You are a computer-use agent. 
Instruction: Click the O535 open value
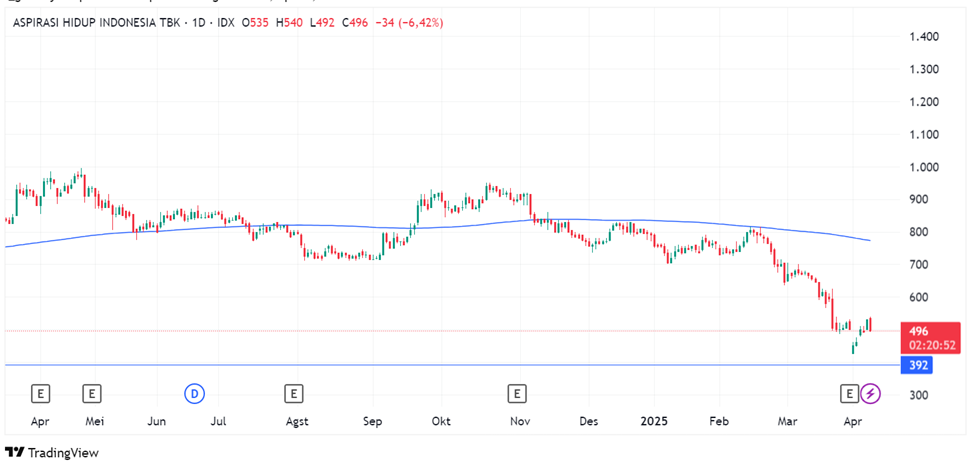(x=257, y=24)
